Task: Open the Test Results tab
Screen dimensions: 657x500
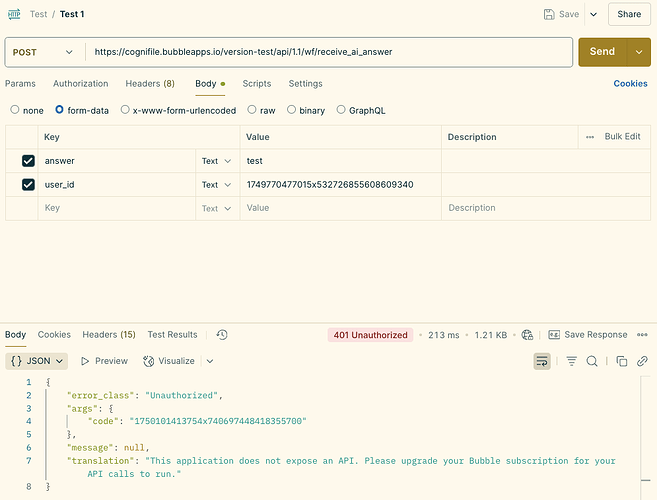Action: (172, 334)
